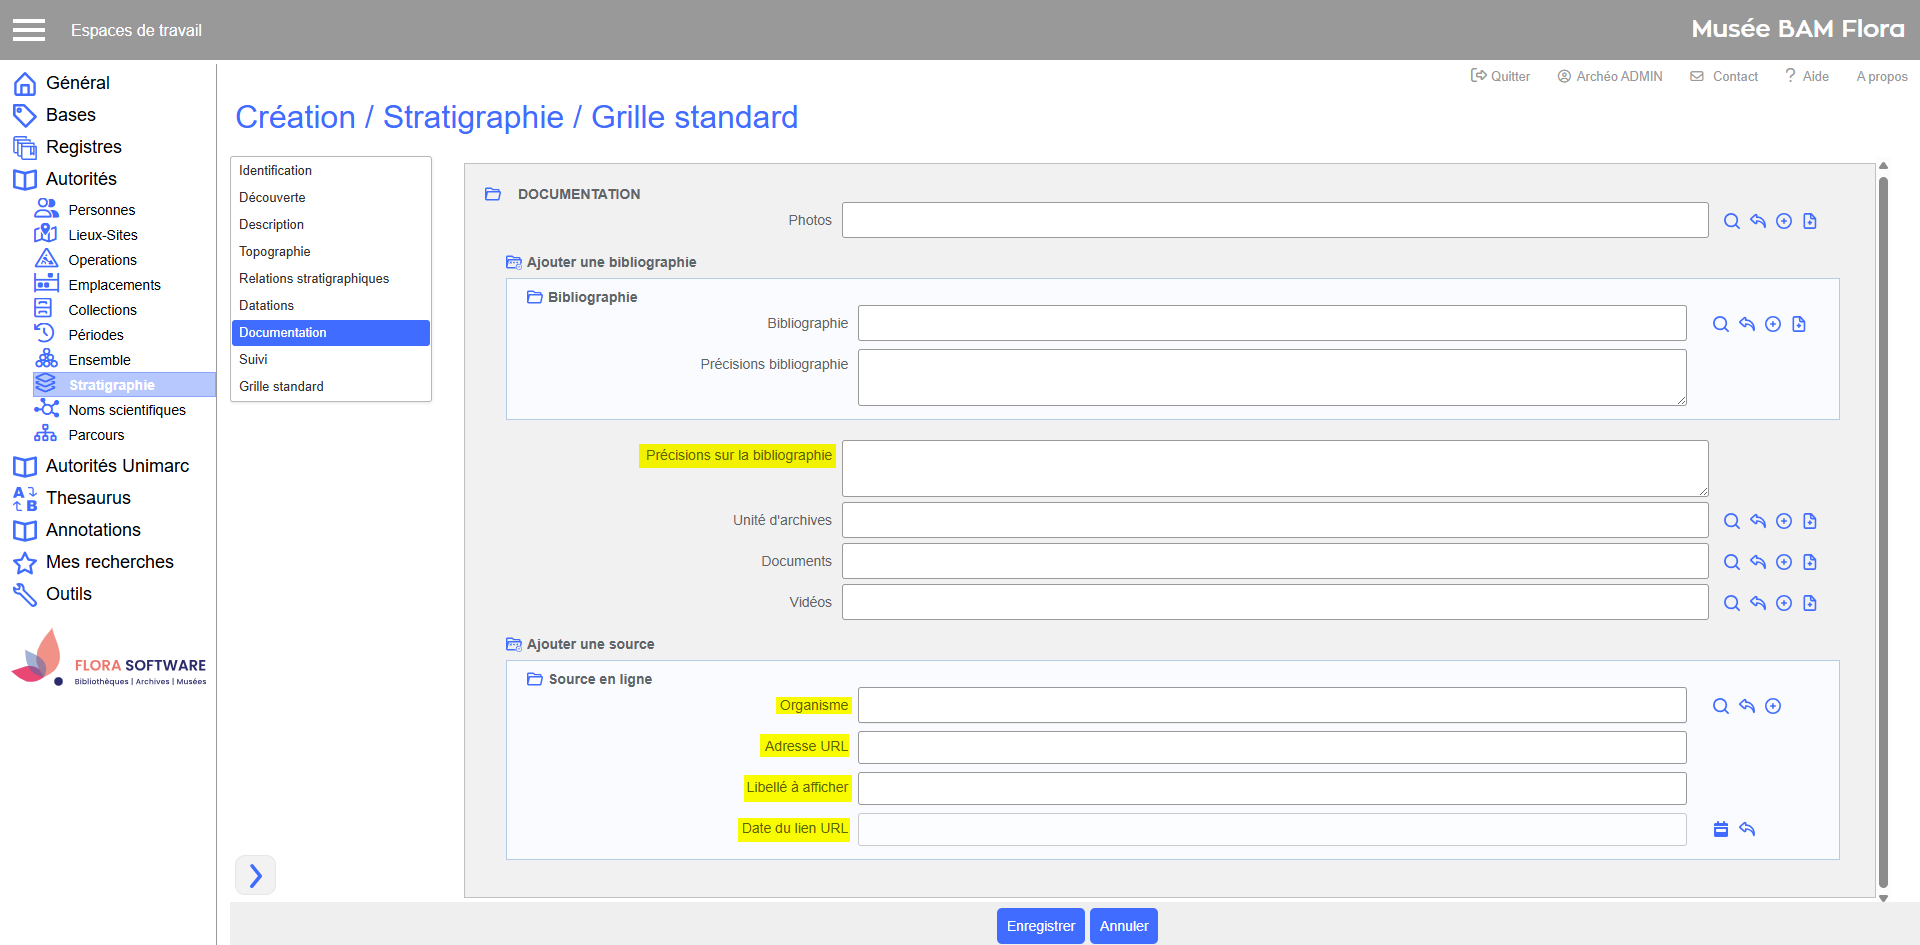
Task: Click the Quitter link in top bar
Action: [1500, 76]
